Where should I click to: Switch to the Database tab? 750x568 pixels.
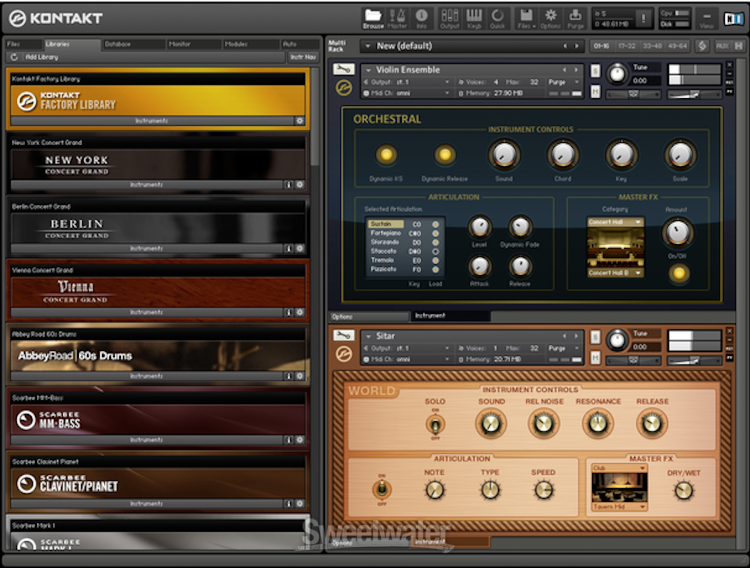(x=132, y=44)
